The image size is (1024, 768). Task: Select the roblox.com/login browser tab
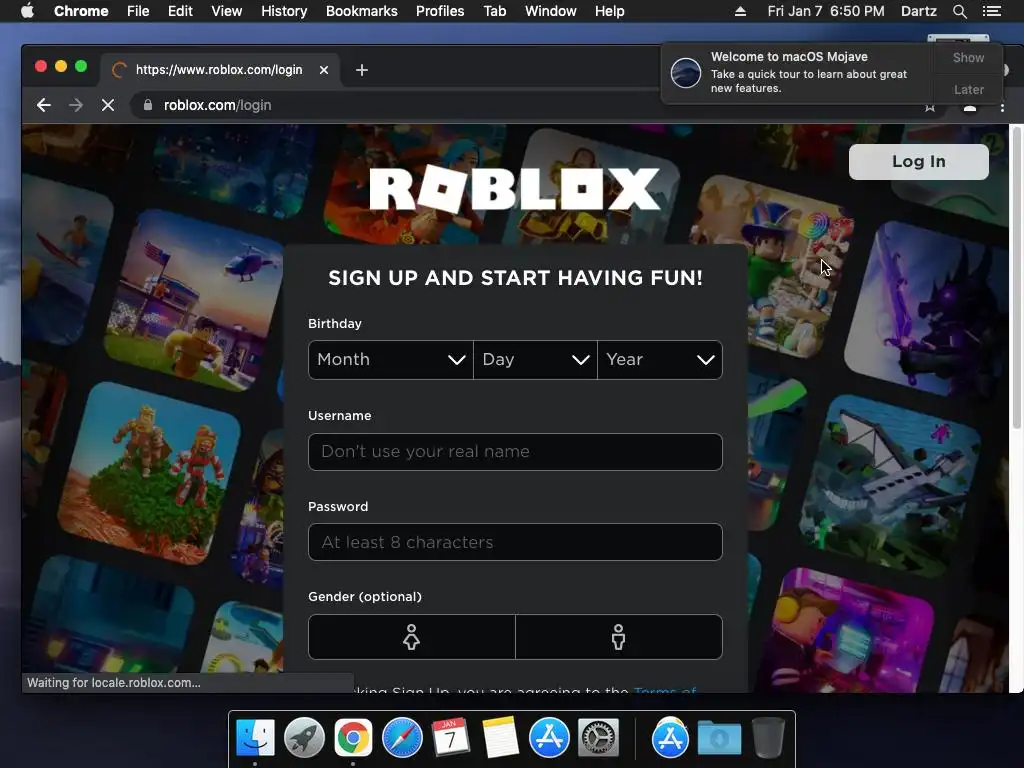tap(219, 70)
